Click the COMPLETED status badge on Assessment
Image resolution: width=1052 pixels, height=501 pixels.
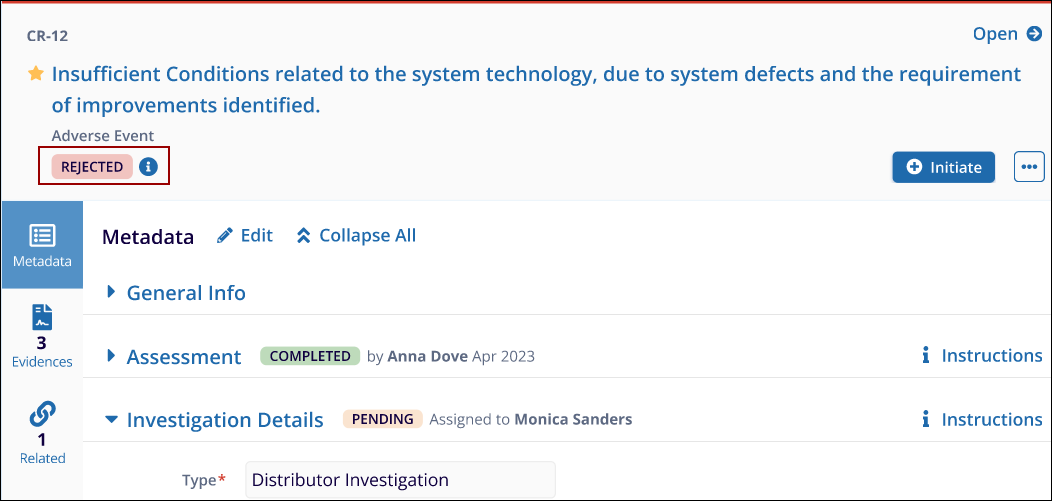(310, 356)
